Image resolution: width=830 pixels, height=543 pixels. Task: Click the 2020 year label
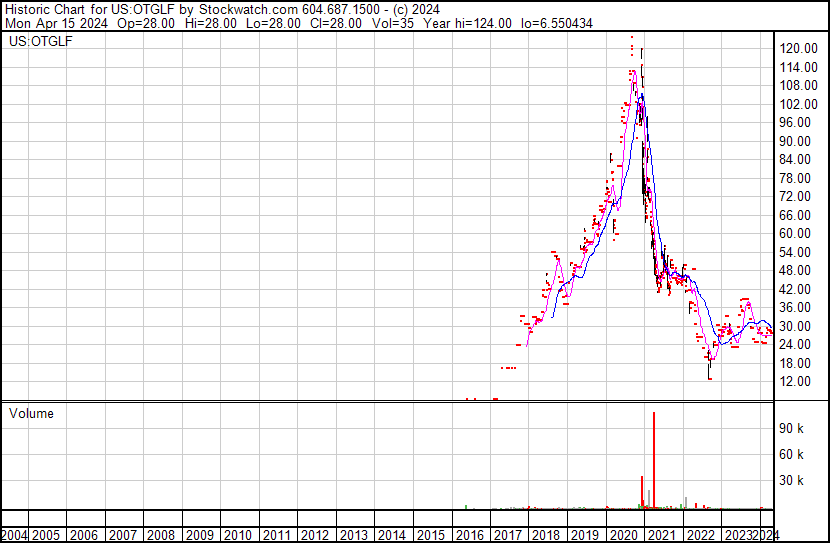coord(624,535)
